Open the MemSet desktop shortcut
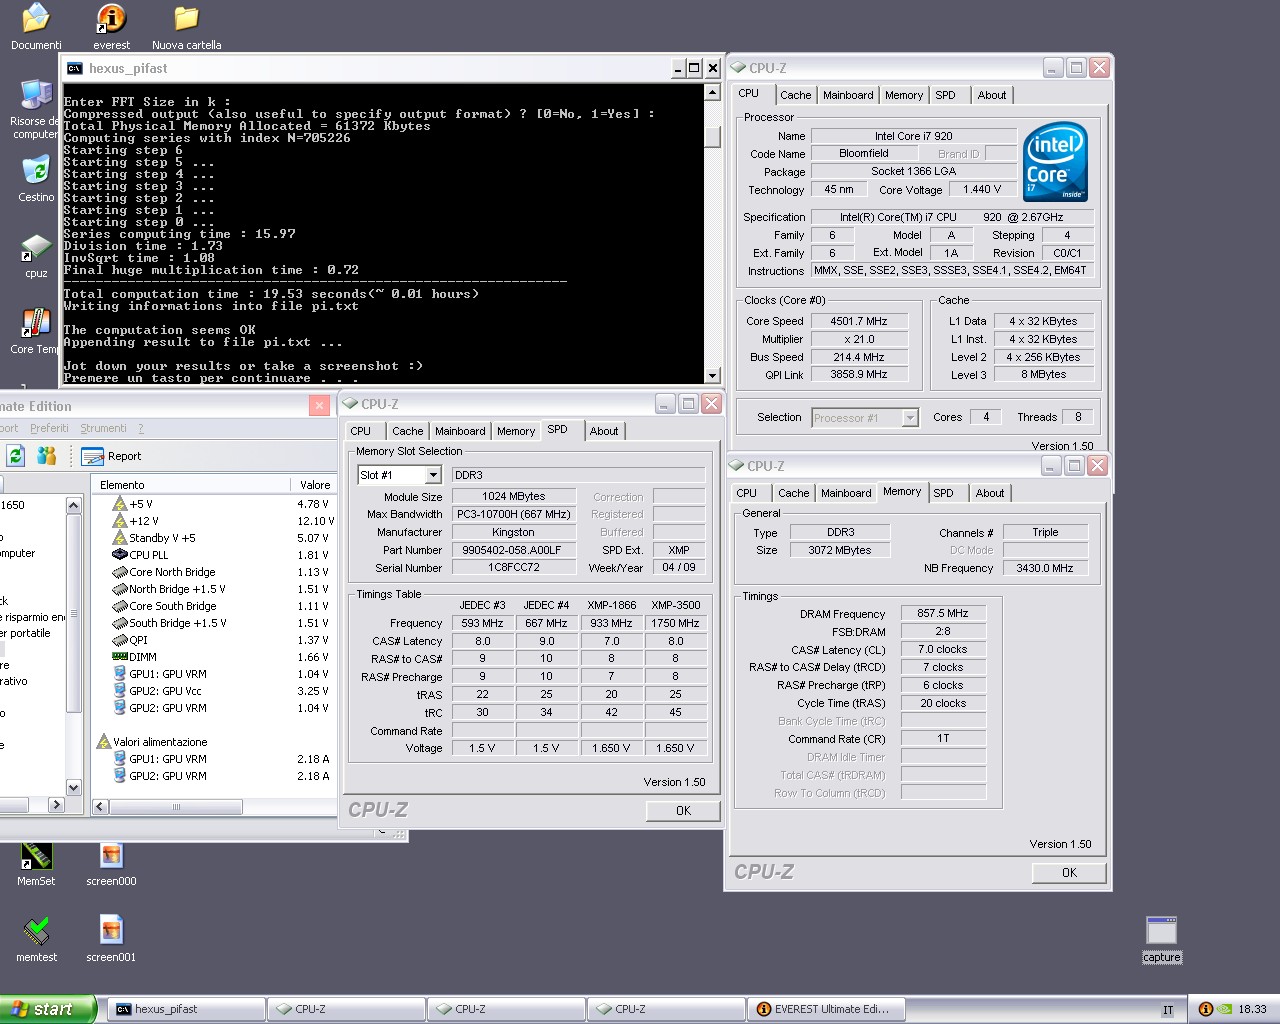The image size is (1280, 1024). coord(36,864)
